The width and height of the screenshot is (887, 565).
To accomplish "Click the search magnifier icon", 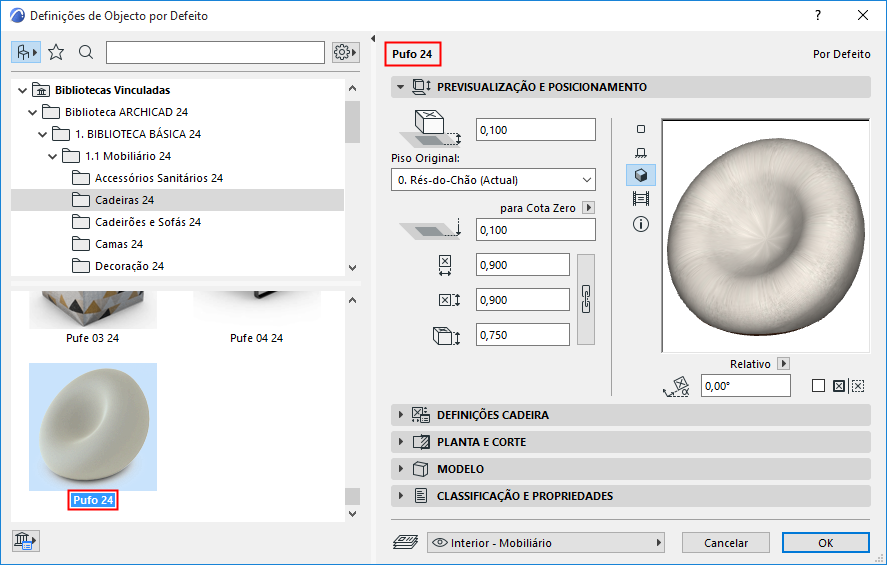I will click(x=86, y=53).
